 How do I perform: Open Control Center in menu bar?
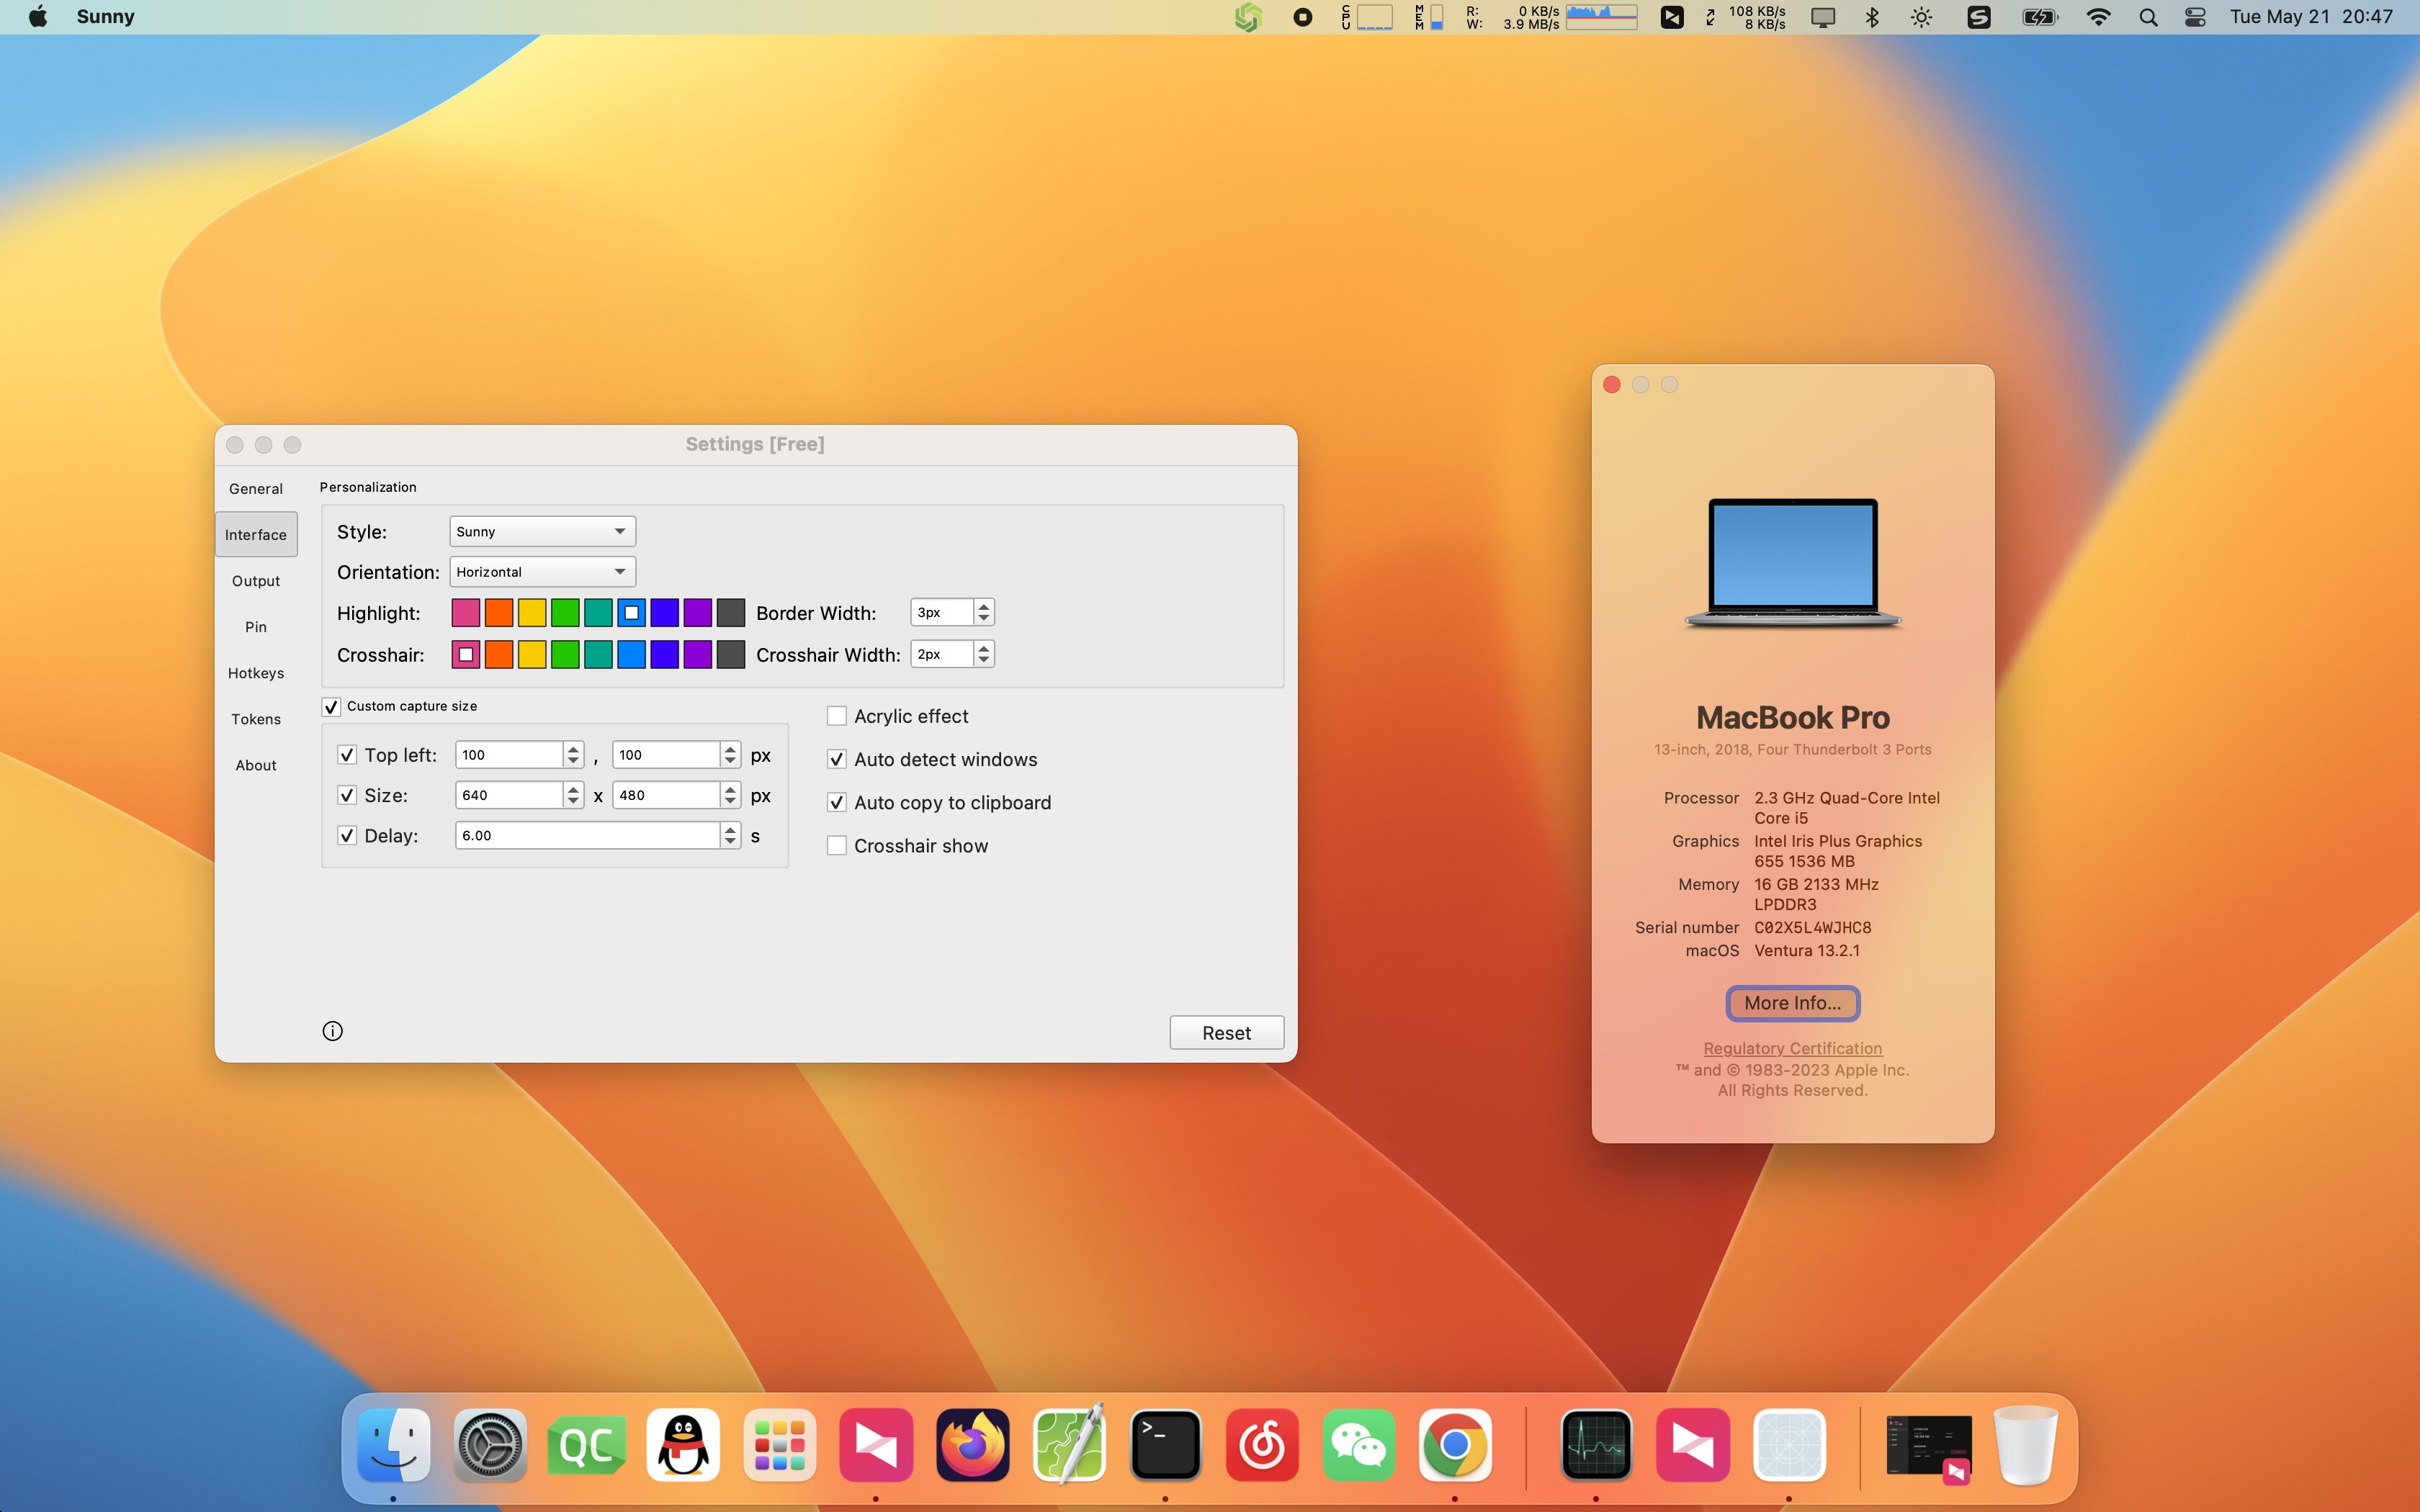[x=2196, y=17]
